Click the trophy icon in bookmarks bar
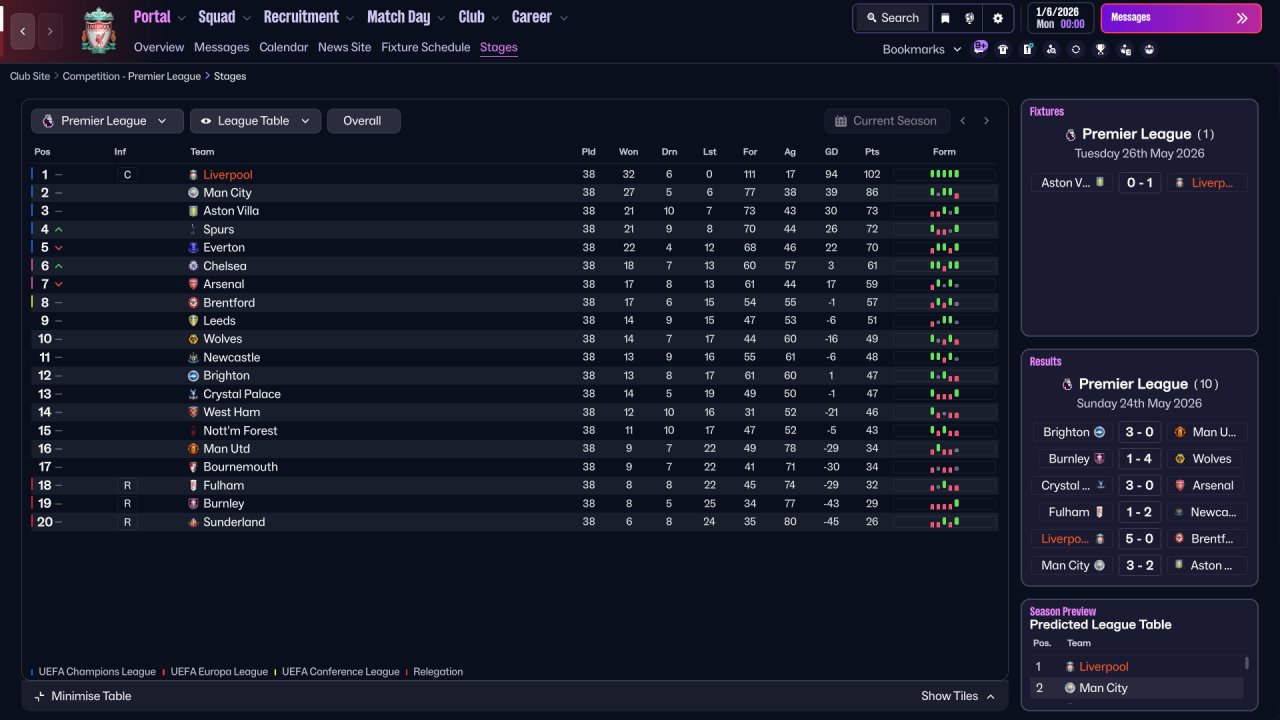 pos(1100,49)
